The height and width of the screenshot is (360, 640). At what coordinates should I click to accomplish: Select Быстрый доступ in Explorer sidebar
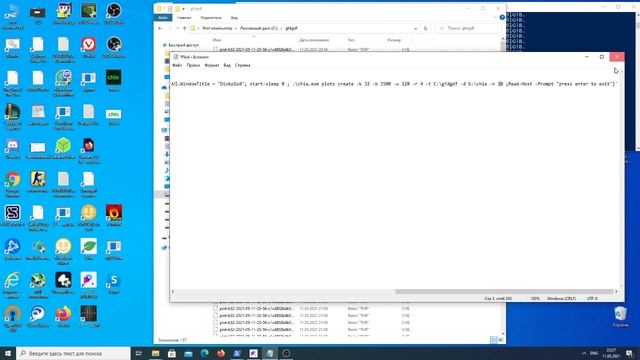coord(184,45)
